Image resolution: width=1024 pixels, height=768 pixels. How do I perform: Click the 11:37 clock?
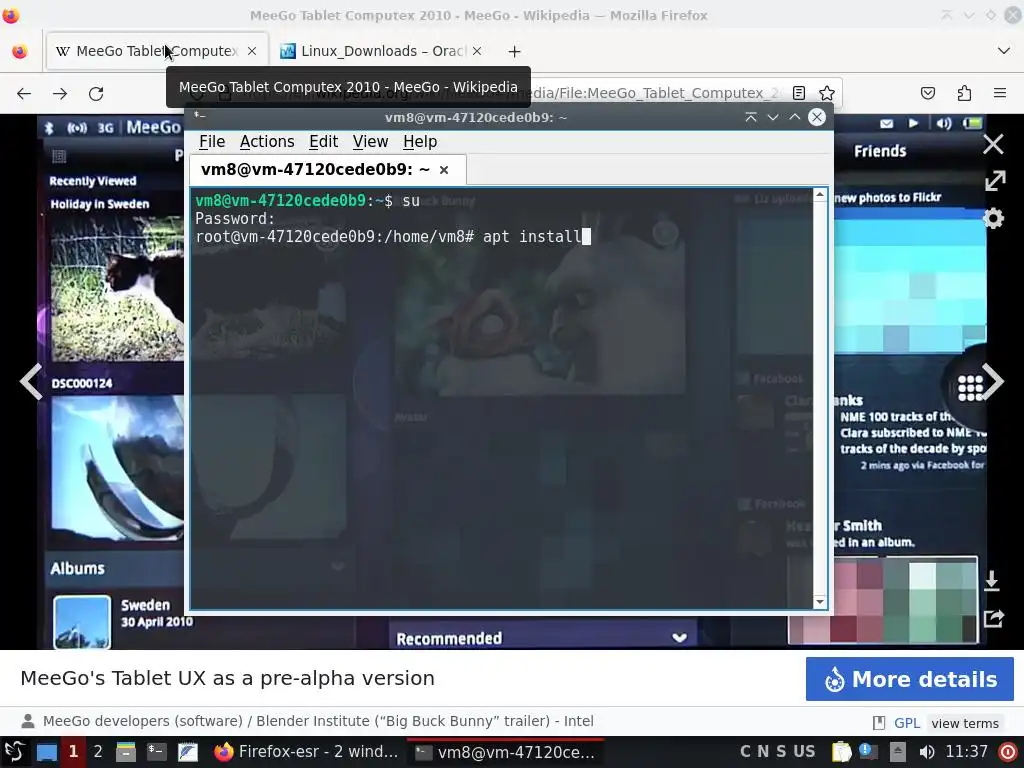pyautogui.click(x=967, y=752)
